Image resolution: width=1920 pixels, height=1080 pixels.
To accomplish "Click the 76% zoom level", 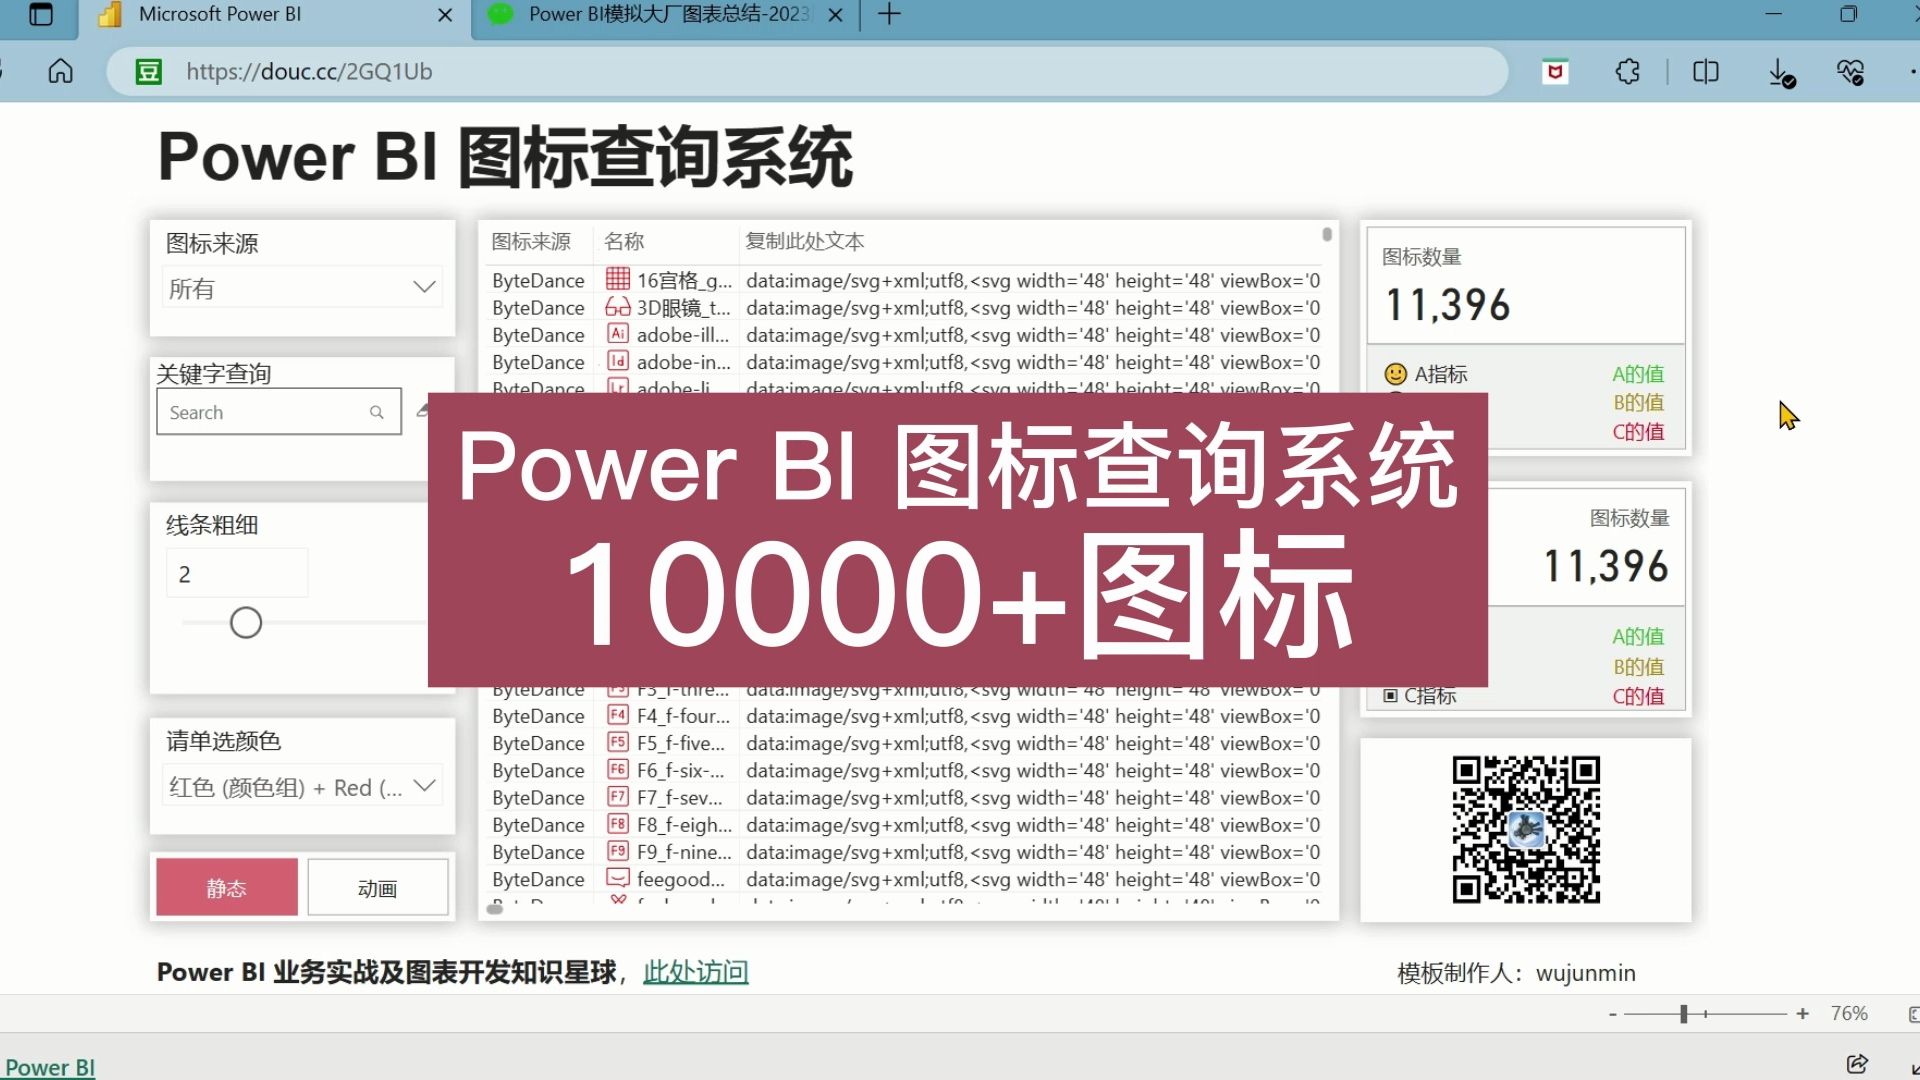I will 1849,1014.
